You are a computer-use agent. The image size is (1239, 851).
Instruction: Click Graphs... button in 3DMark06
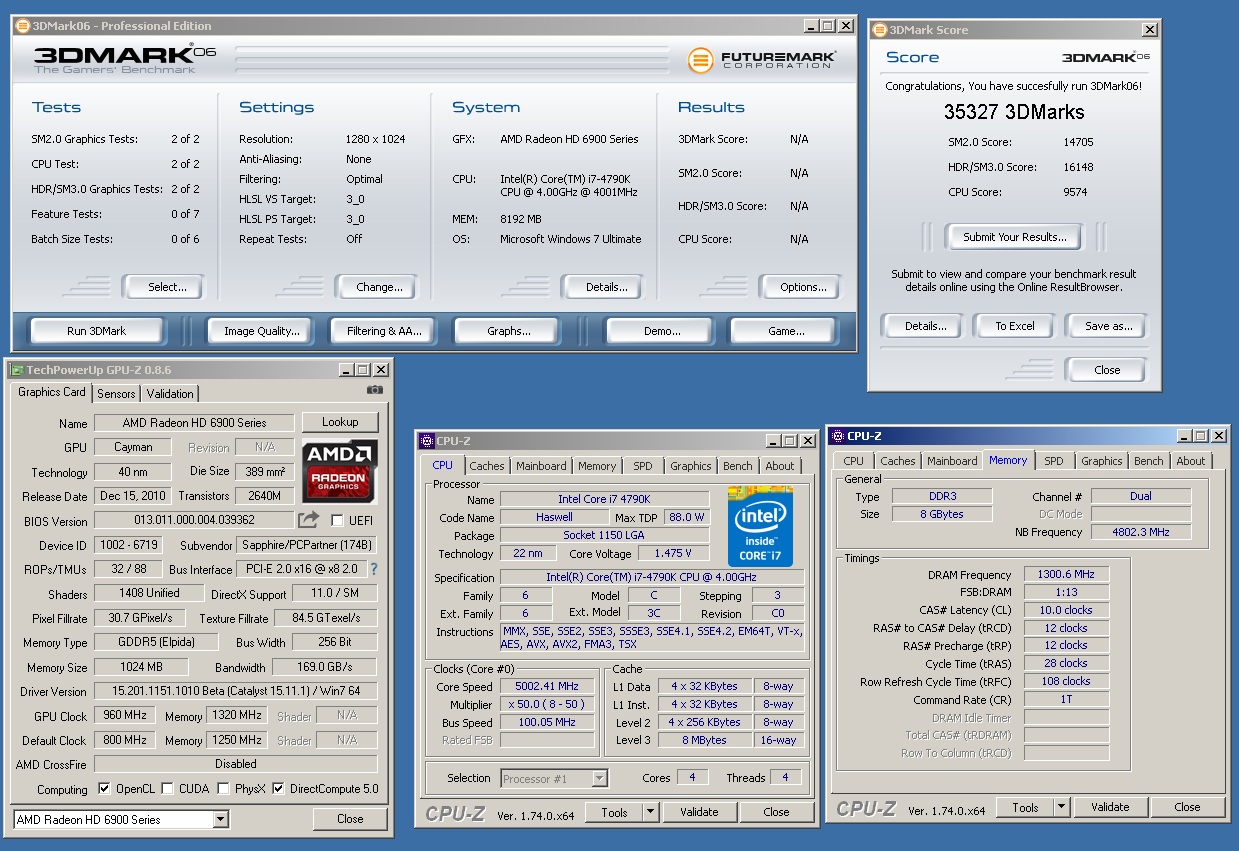pyautogui.click(x=508, y=331)
